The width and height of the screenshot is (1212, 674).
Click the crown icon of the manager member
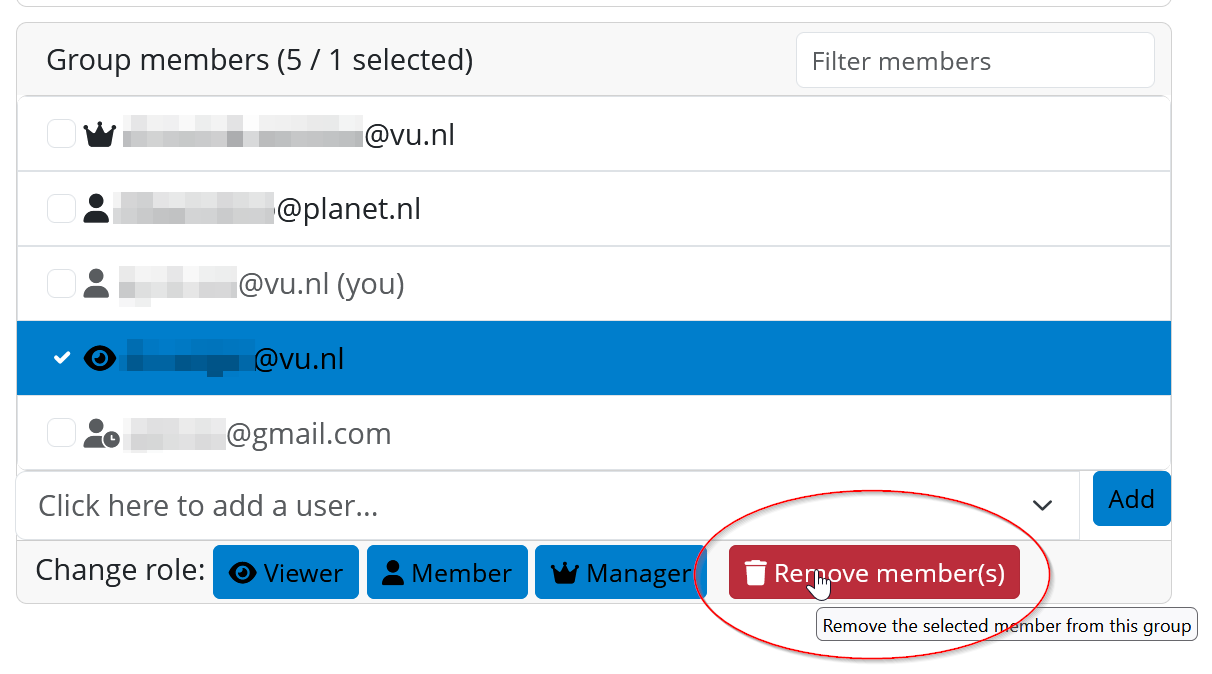(99, 134)
